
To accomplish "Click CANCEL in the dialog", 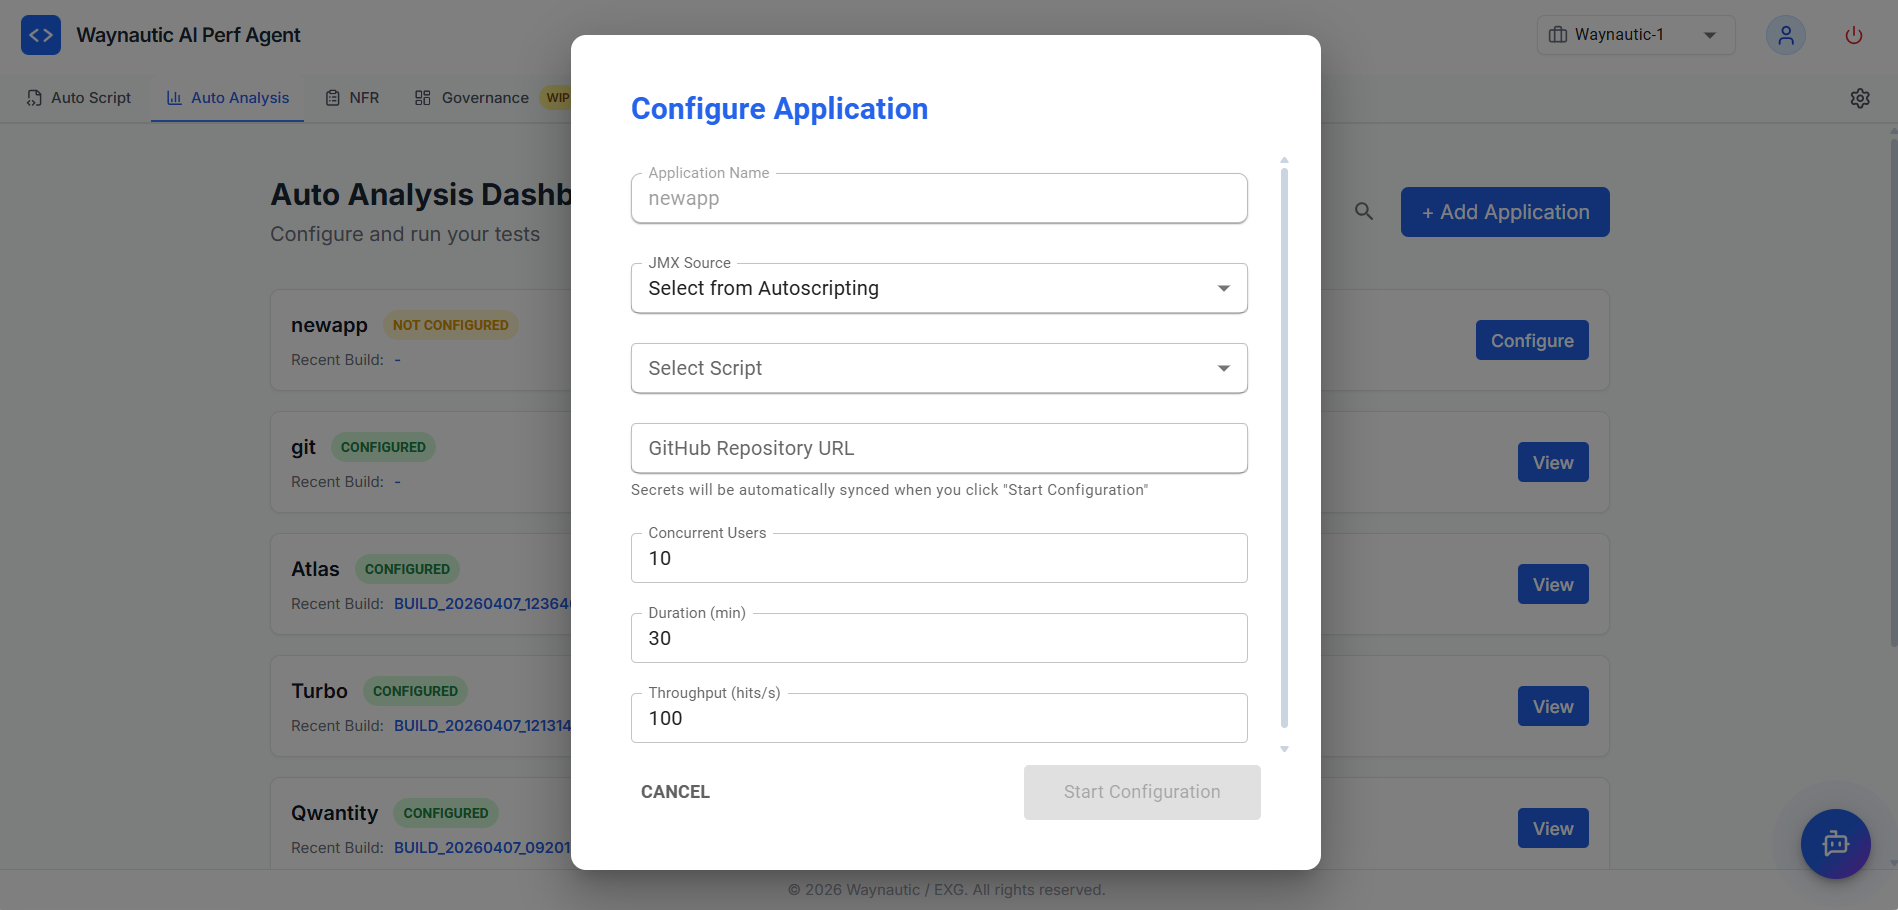I will coord(675,791).
